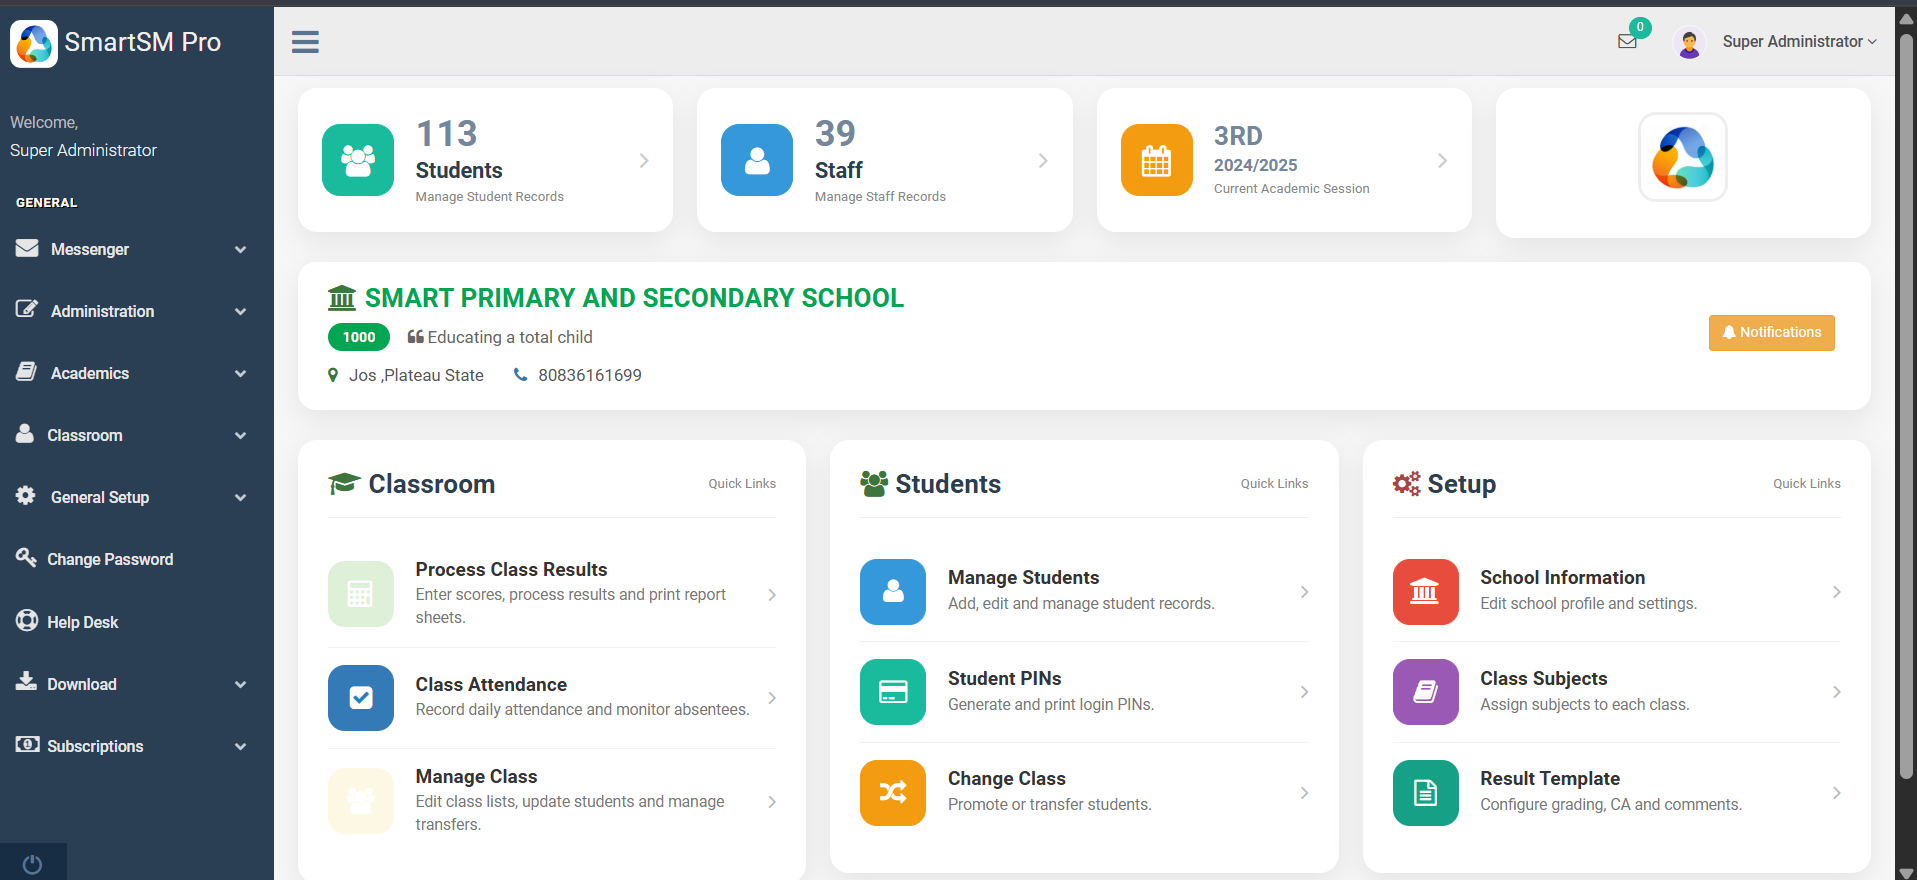Viewport: 1917px width, 880px height.
Task: Click the Class Attendance checkmark icon
Action: [361, 698]
